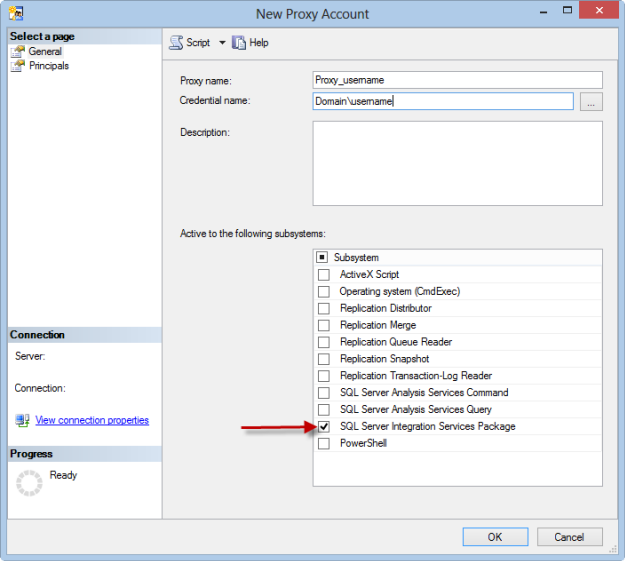Enable the ActiveX Script checkbox

(x=324, y=275)
